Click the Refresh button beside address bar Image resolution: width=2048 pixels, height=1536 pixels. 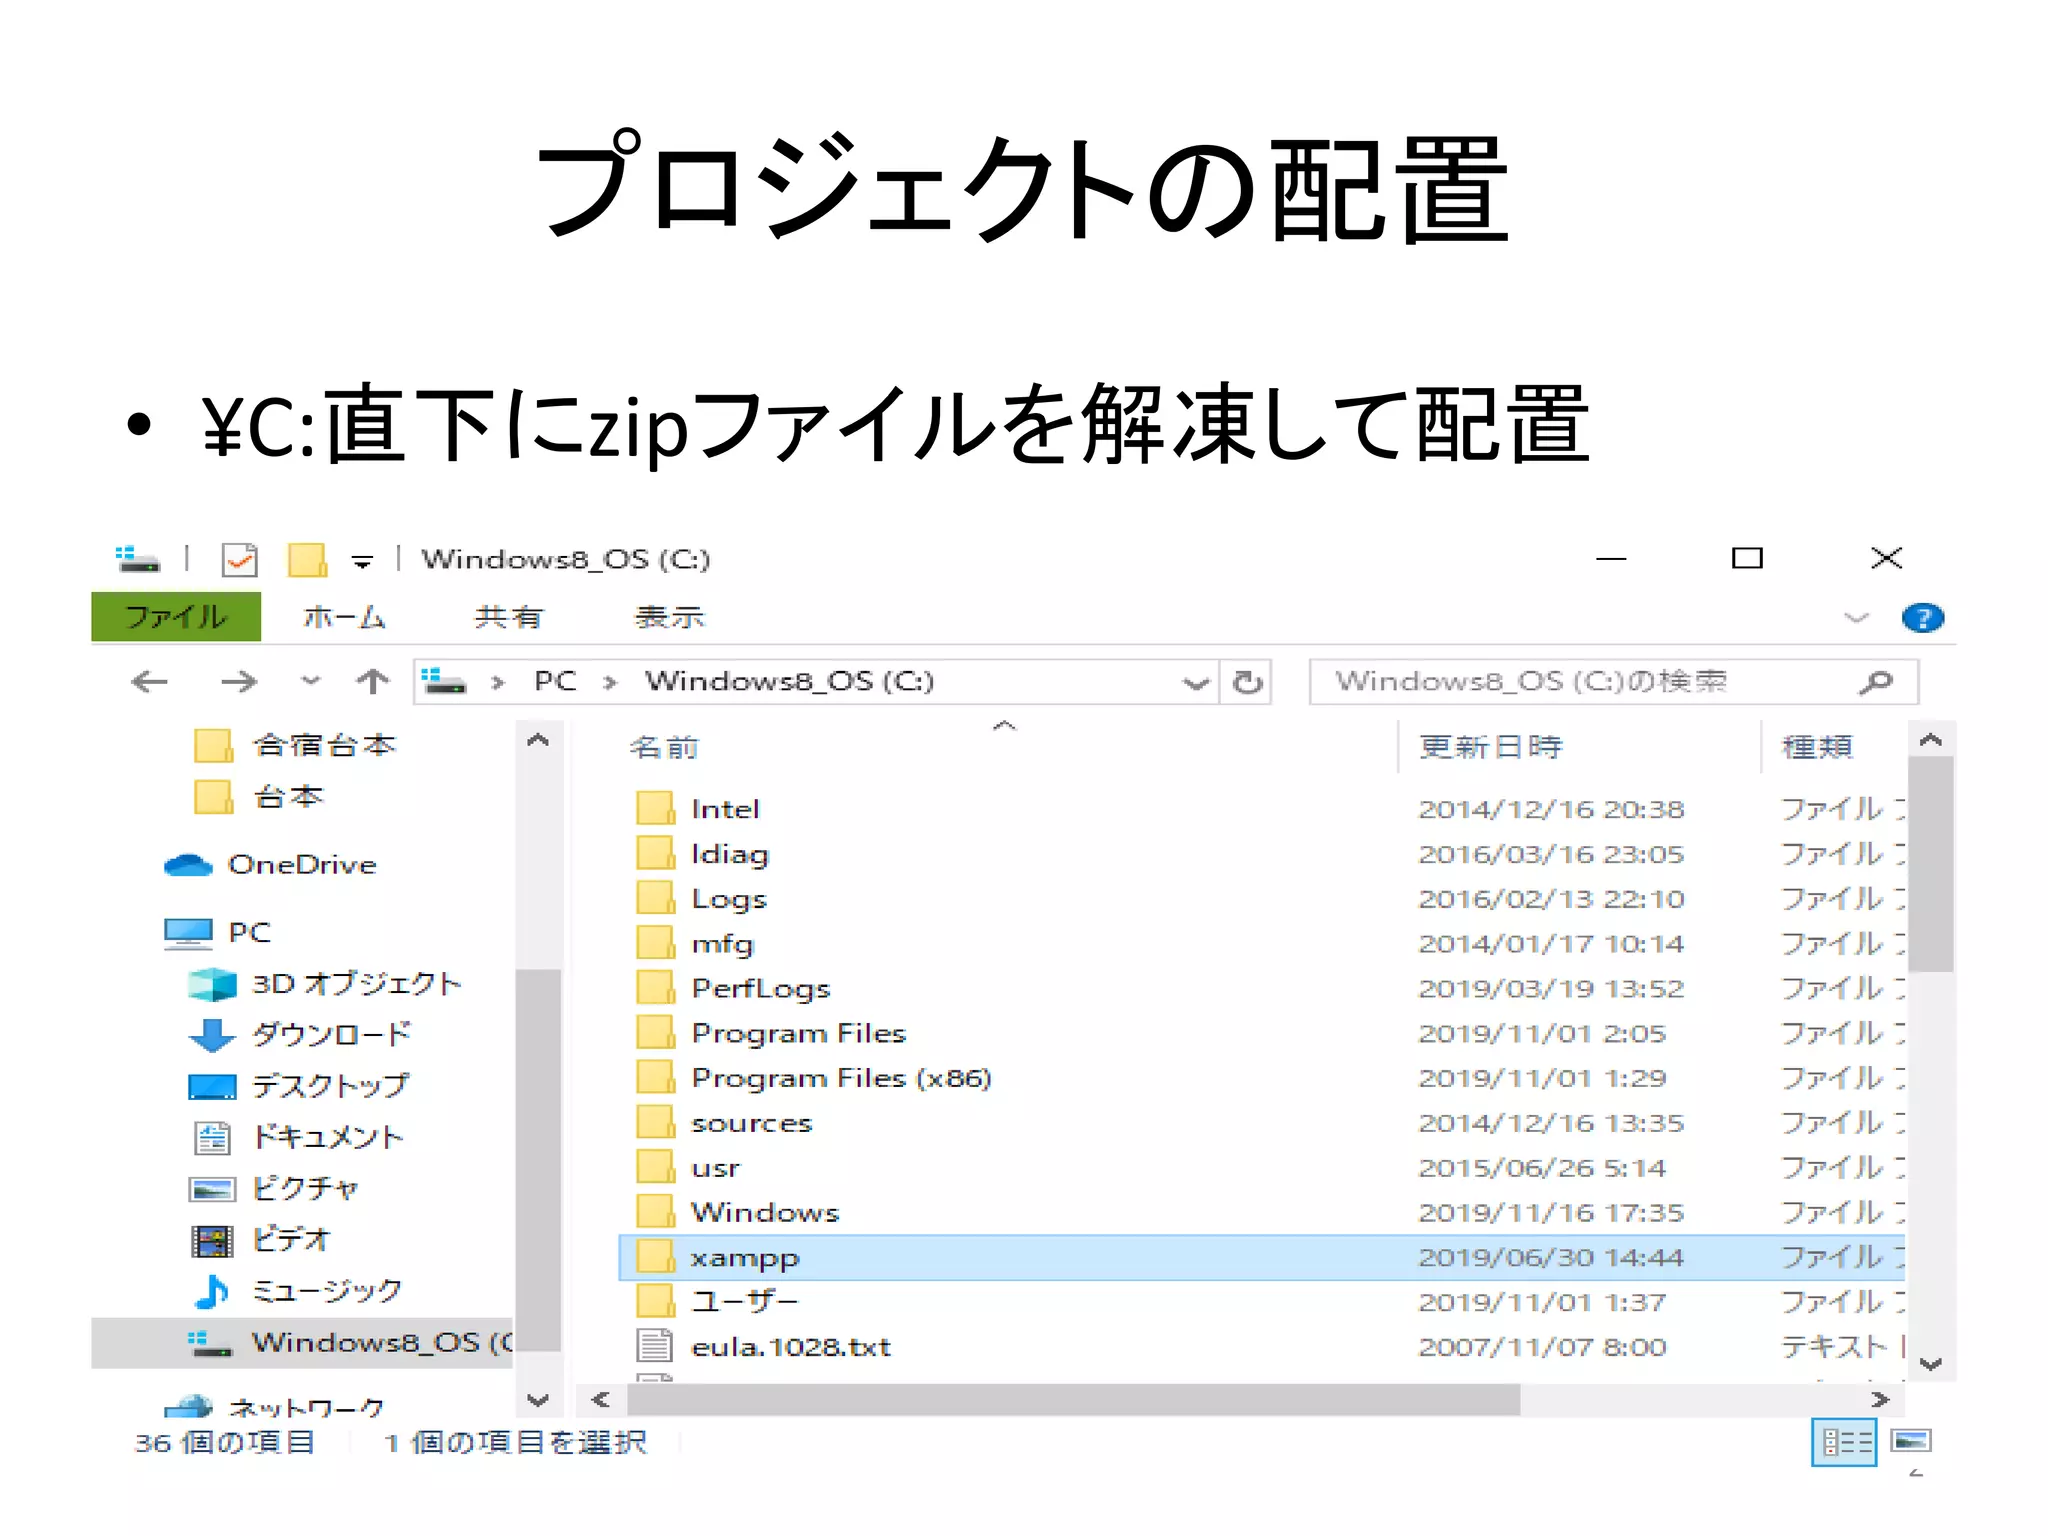[x=1247, y=682]
